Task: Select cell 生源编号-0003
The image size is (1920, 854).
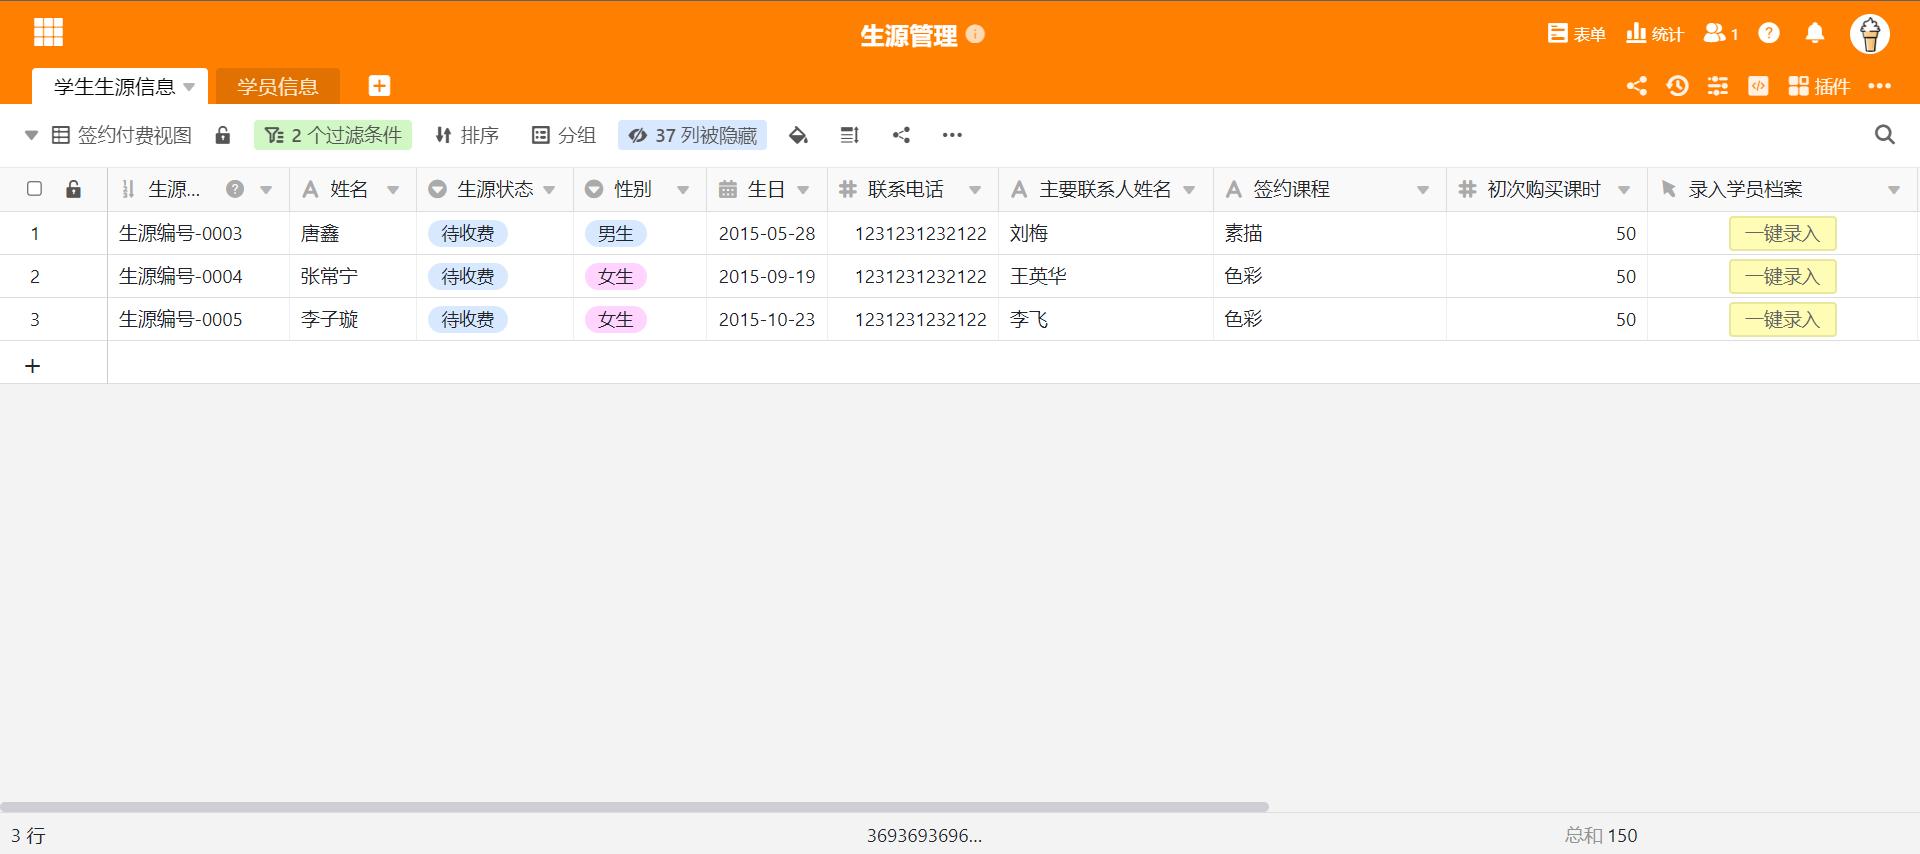Action: 198,234
